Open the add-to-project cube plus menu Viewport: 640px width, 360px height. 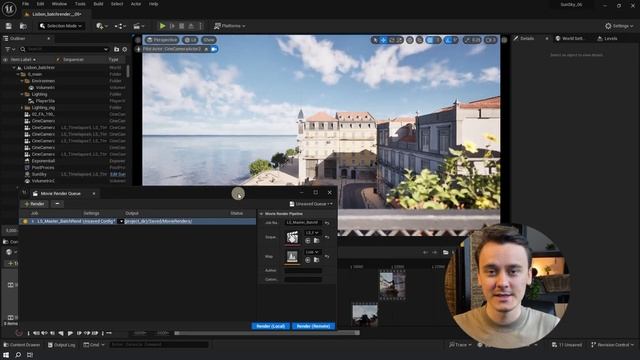coord(101,26)
